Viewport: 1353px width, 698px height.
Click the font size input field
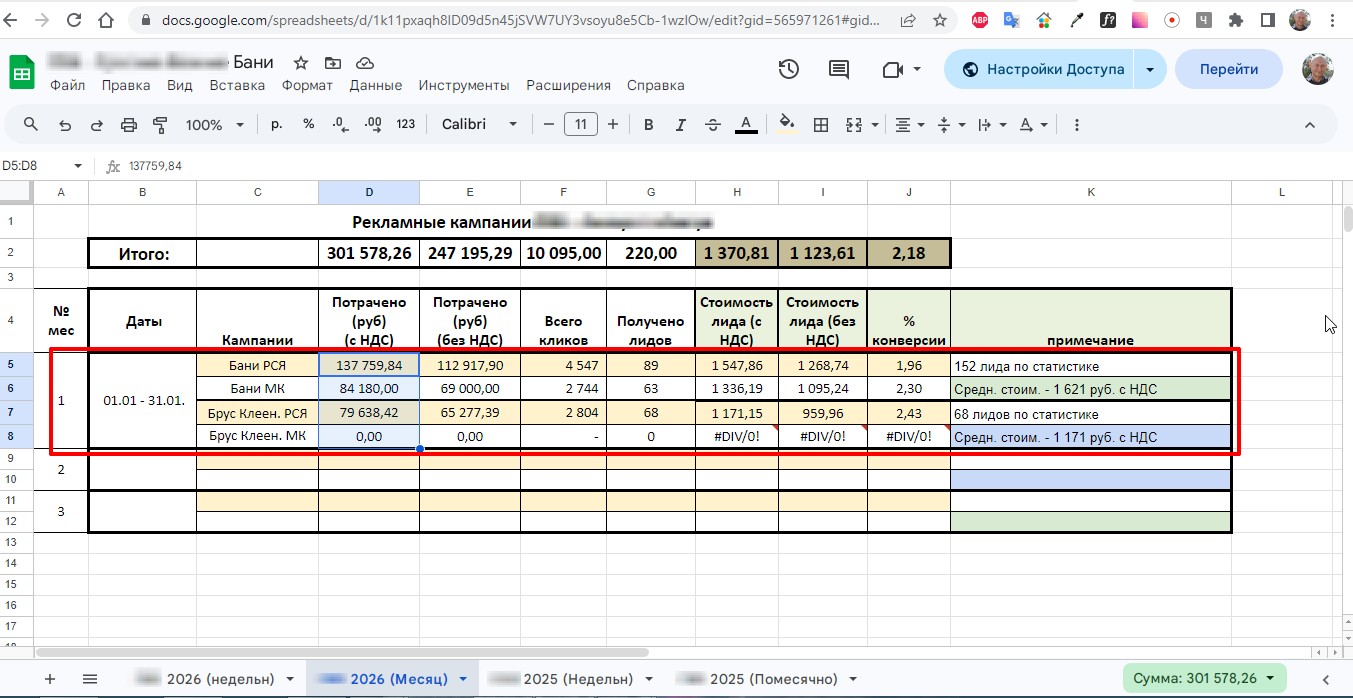click(580, 125)
